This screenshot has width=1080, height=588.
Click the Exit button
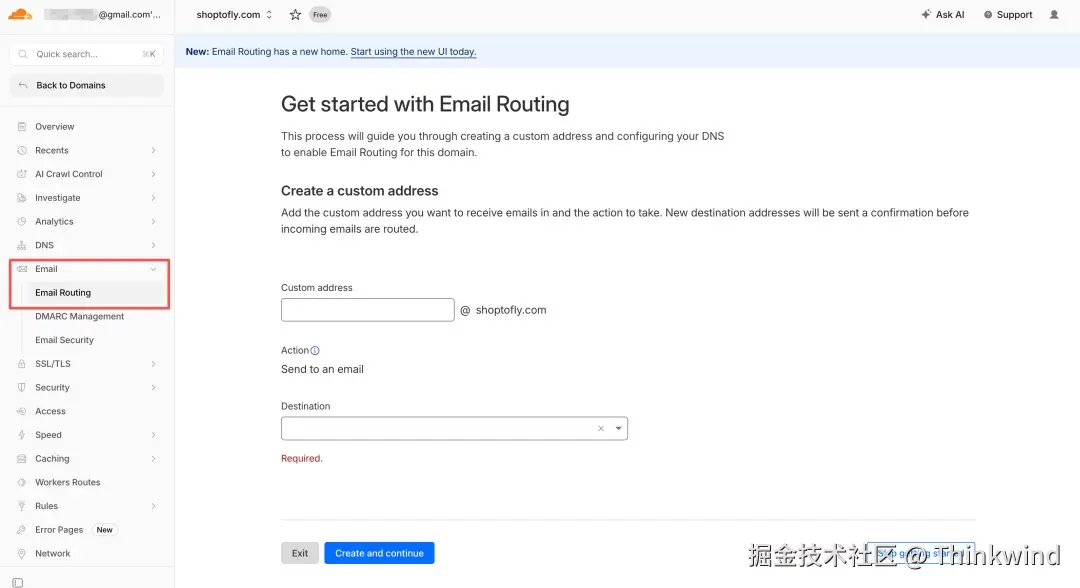[x=300, y=553]
